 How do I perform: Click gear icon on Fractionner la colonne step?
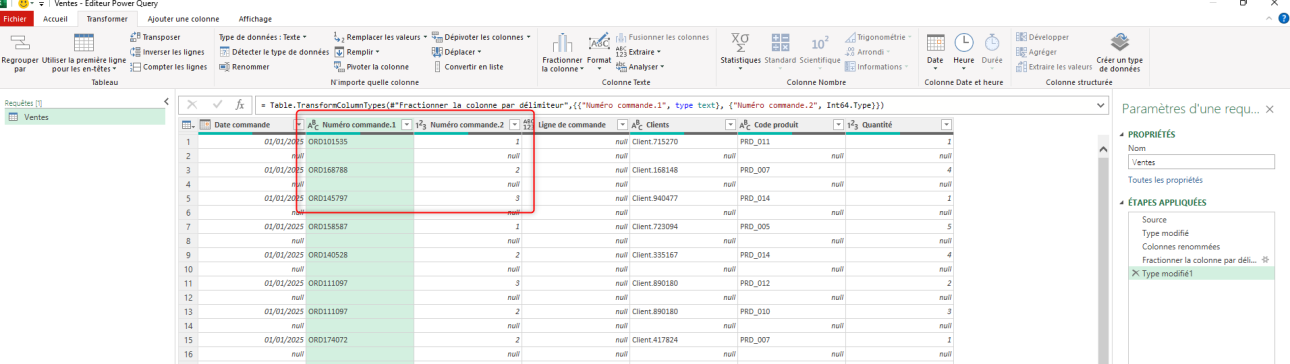(x=1264, y=259)
